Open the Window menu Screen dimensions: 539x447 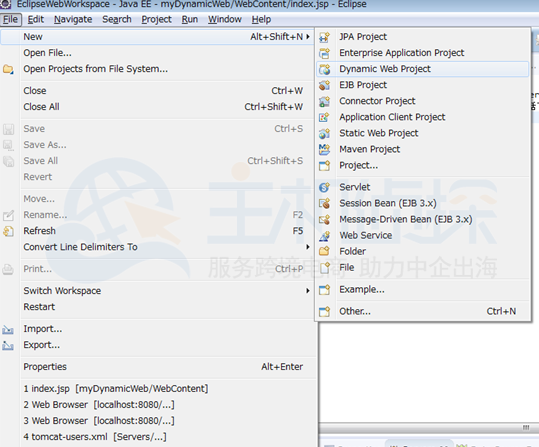tap(225, 20)
